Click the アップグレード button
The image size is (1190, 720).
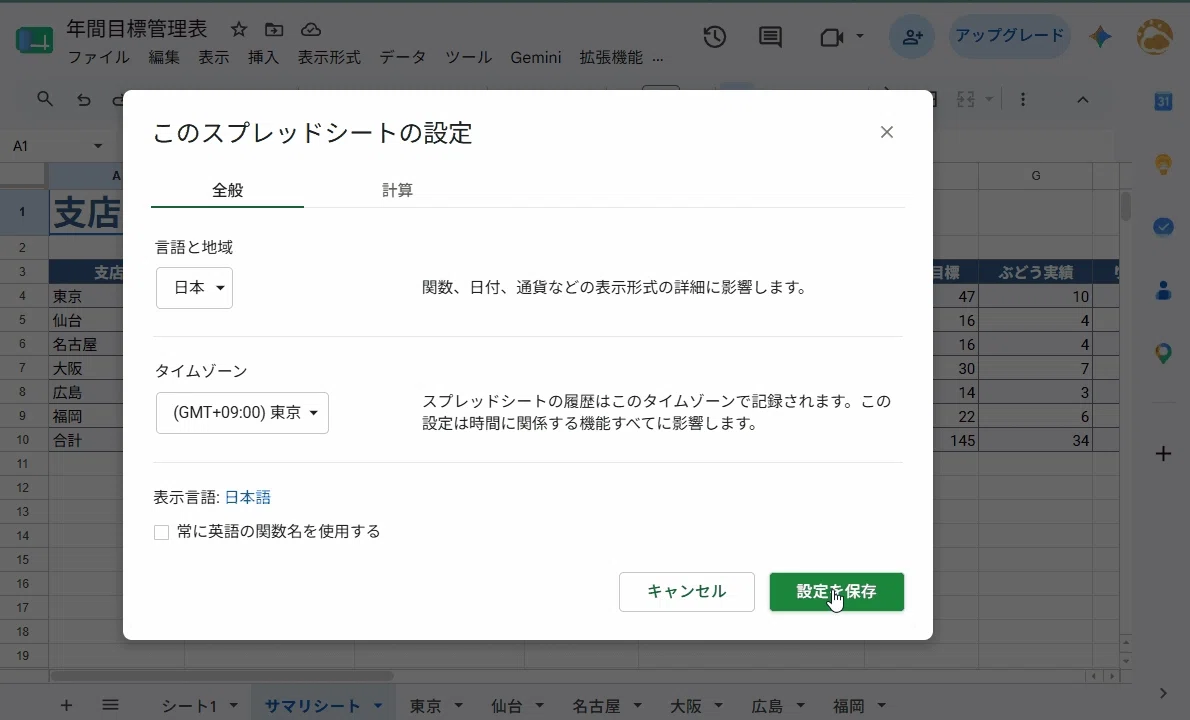click(x=1009, y=36)
